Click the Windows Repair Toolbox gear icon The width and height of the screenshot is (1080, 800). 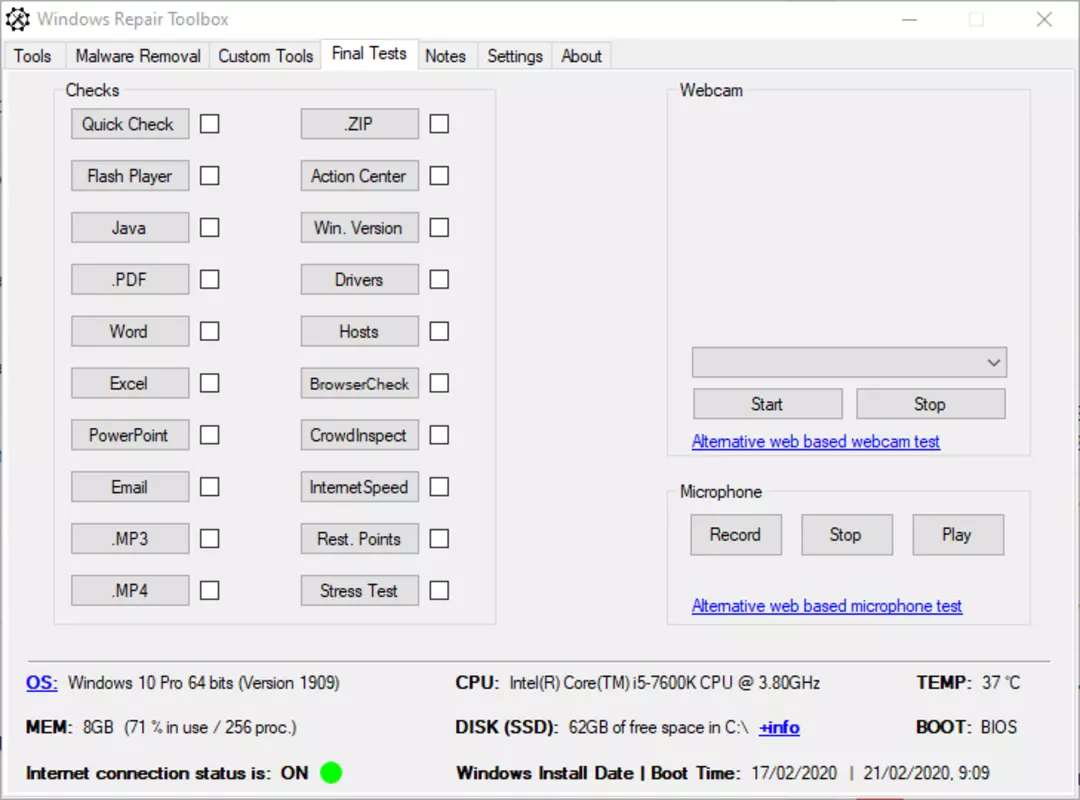point(18,19)
